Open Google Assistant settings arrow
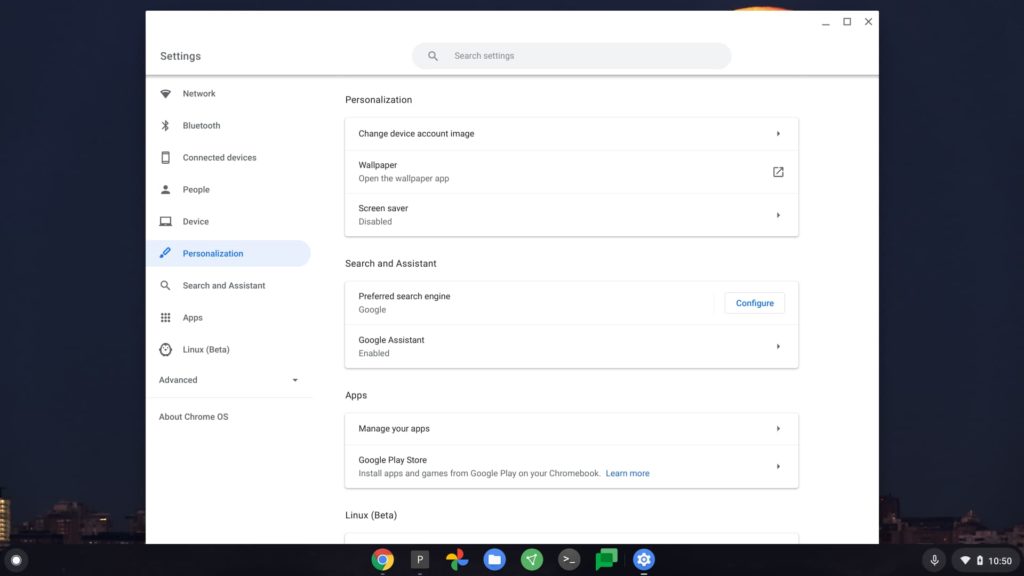 [x=778, y=347]
